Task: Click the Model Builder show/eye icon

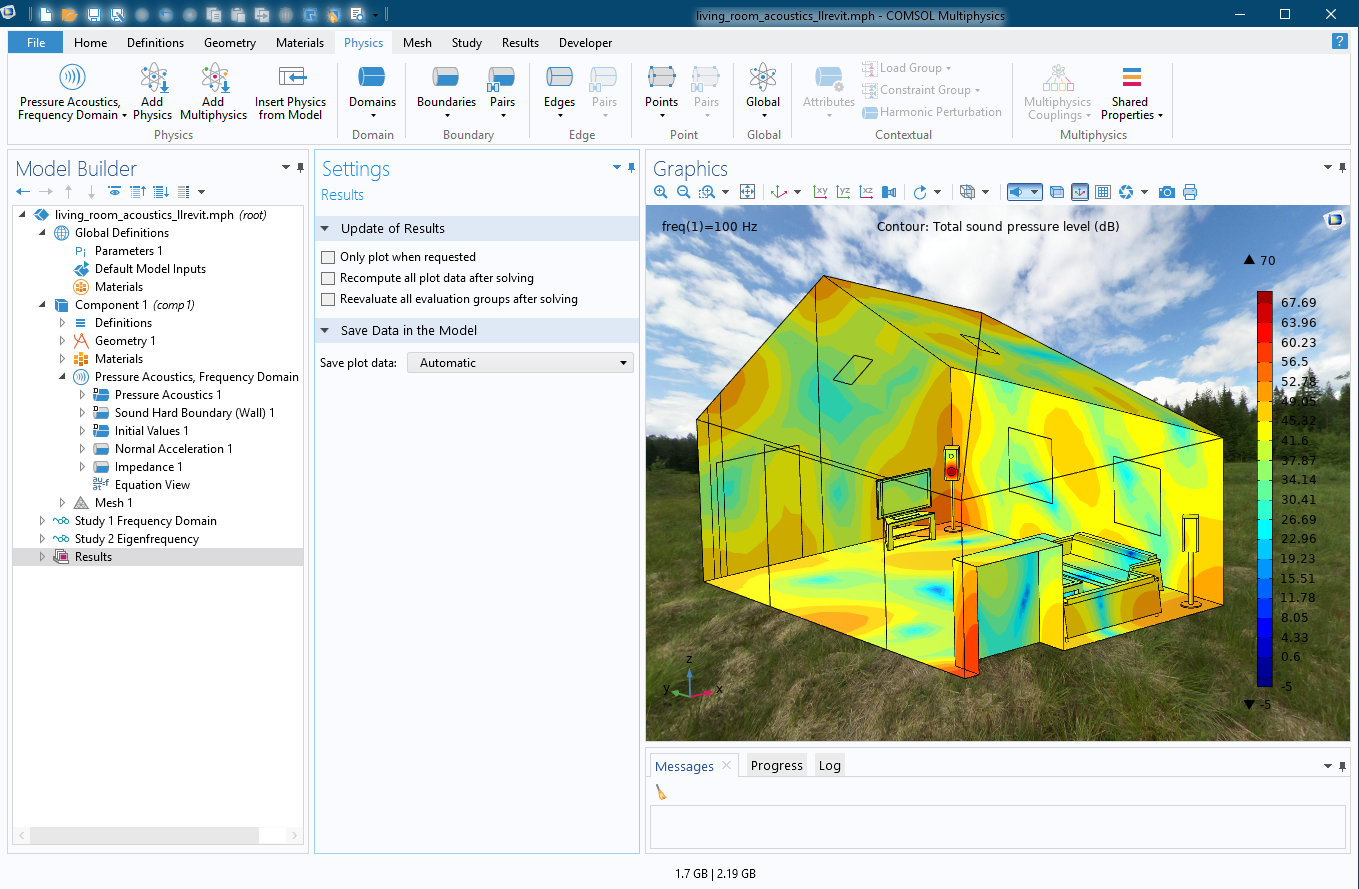Action: click(x=115, y=191)
